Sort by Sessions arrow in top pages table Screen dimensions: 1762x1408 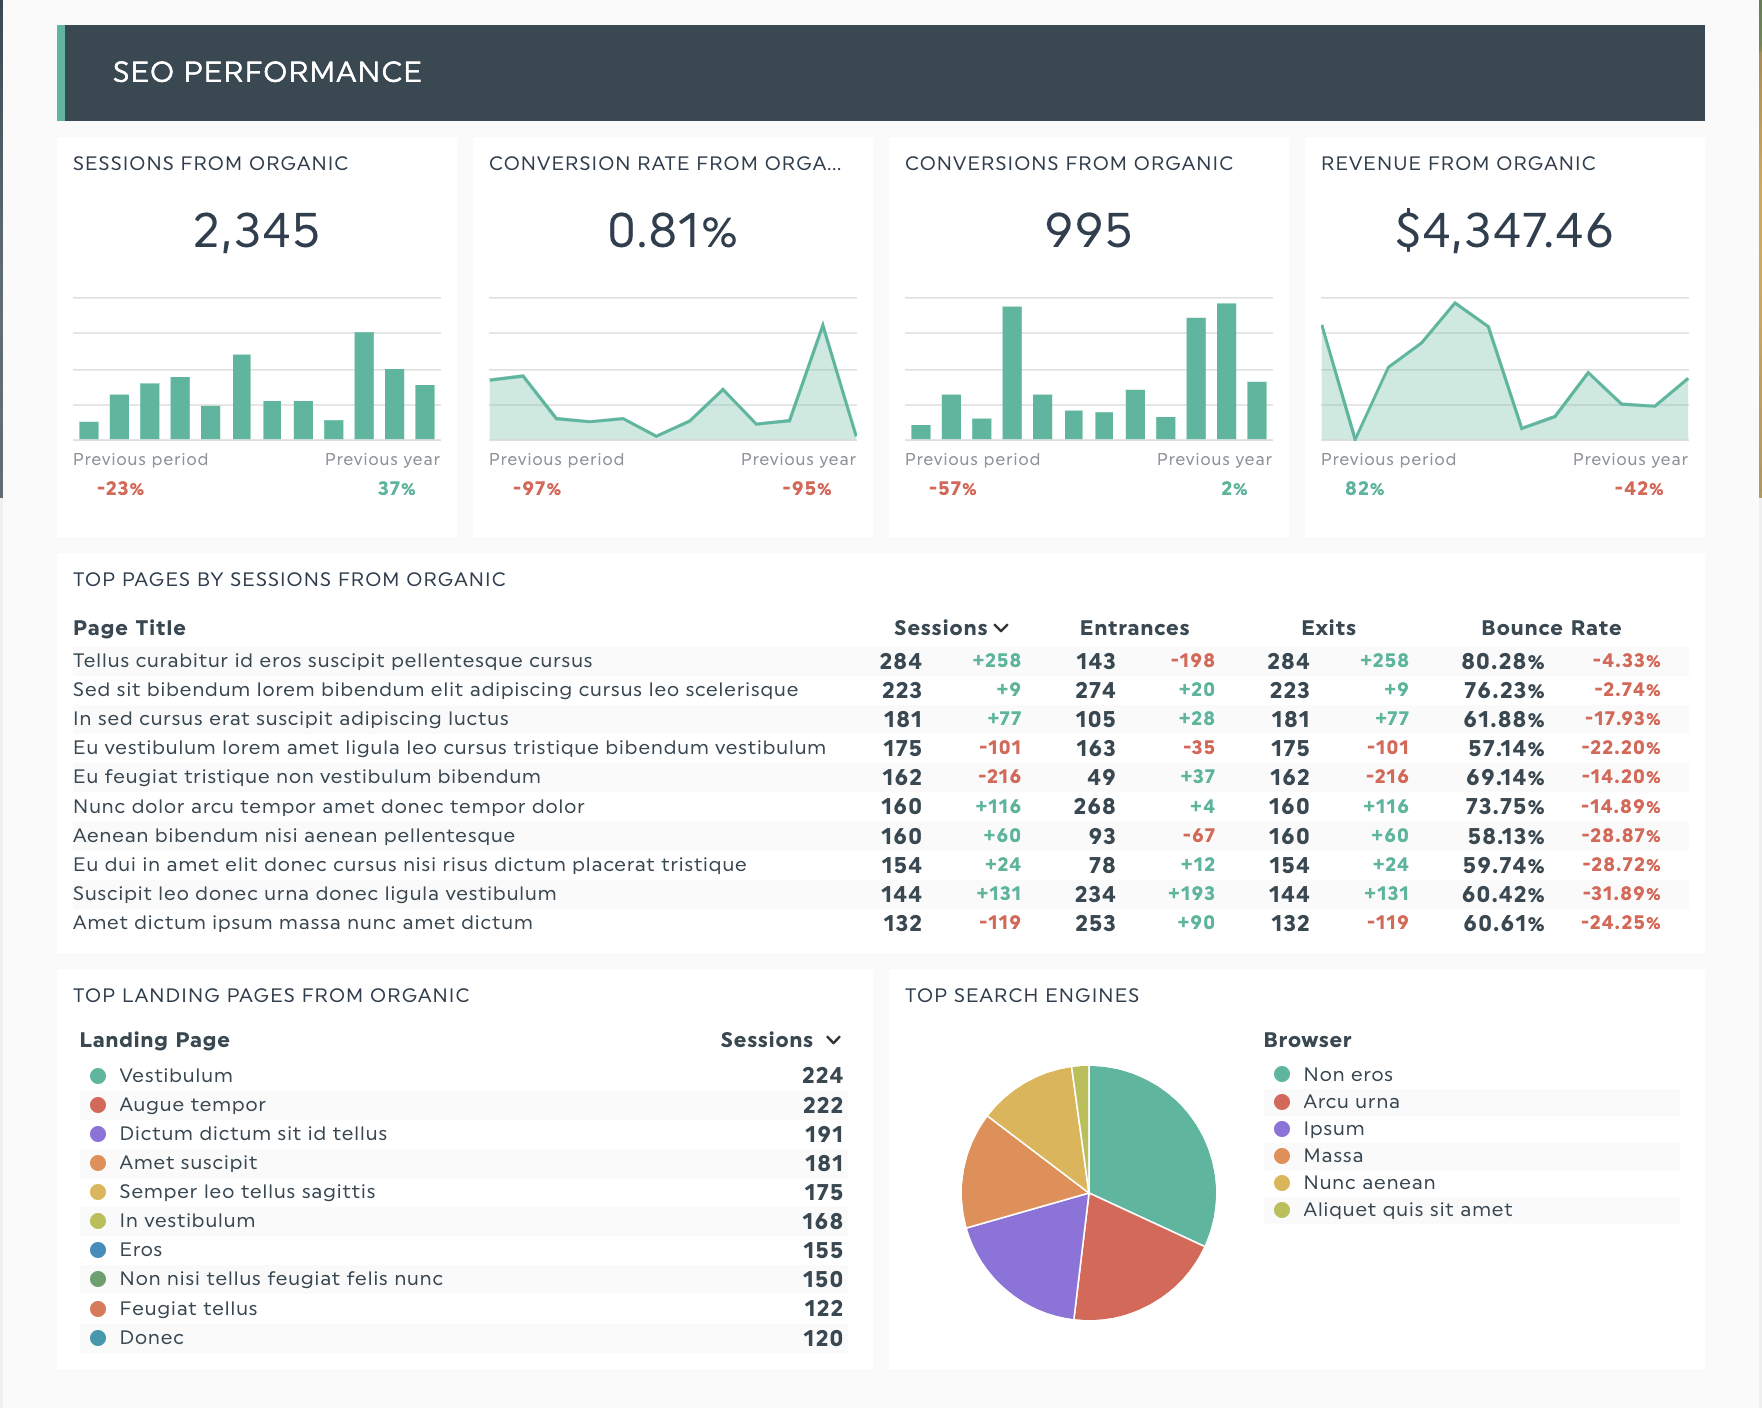coord(1001,628)
